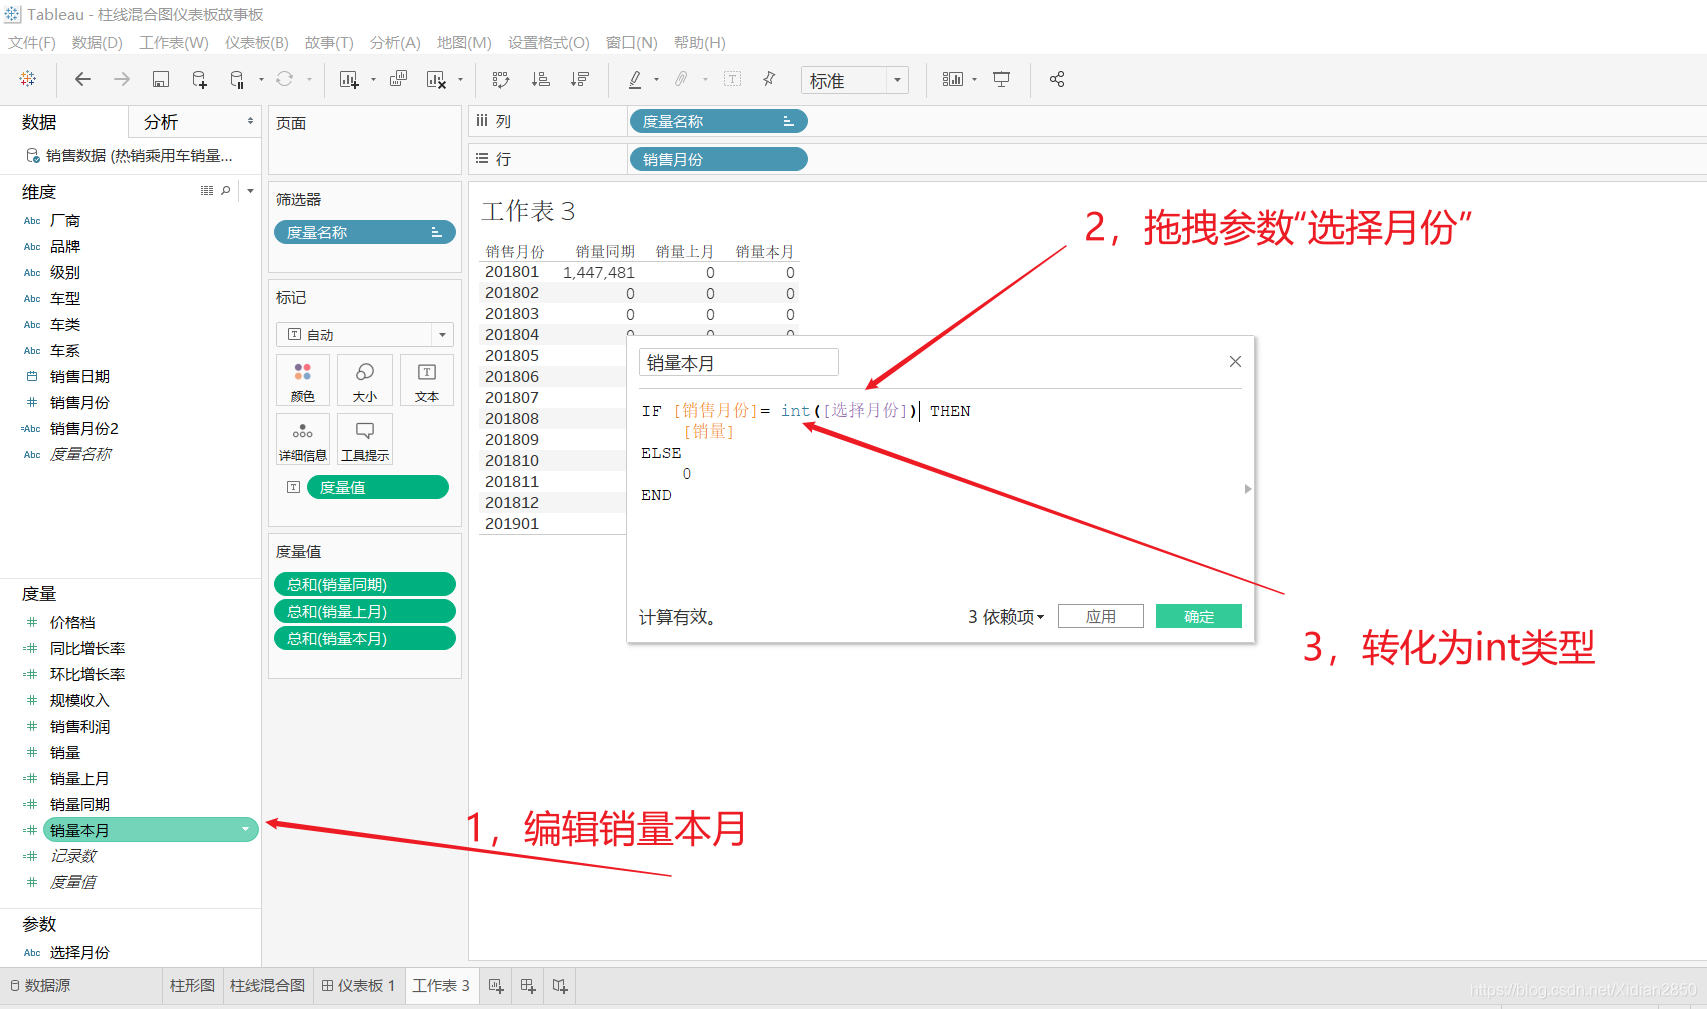Viewport: 1707px width, 1009px height.
Task: Click the 度量名称 pill on columns shelf
Action: click(x=718, y=121)
